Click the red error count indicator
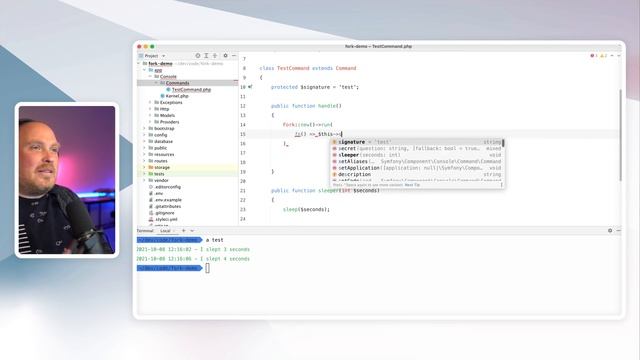The width and height of the screenshot is (640, 360). click(x=594, y=56)
